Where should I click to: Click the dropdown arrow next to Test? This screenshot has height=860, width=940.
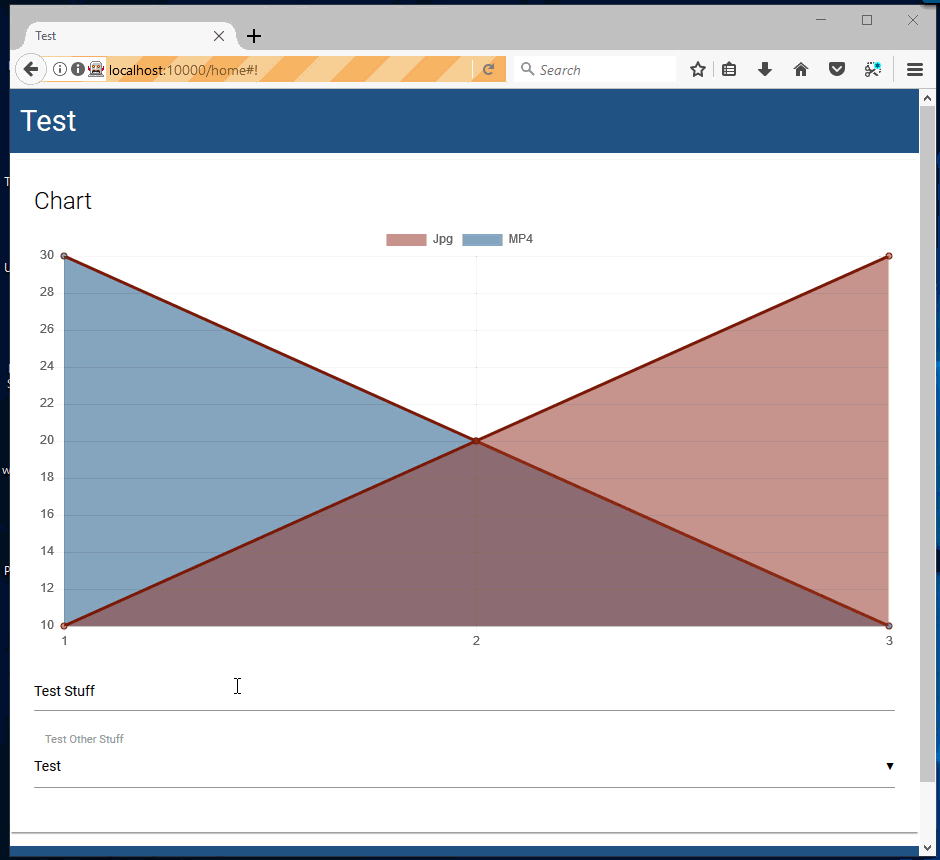point(888,766)
